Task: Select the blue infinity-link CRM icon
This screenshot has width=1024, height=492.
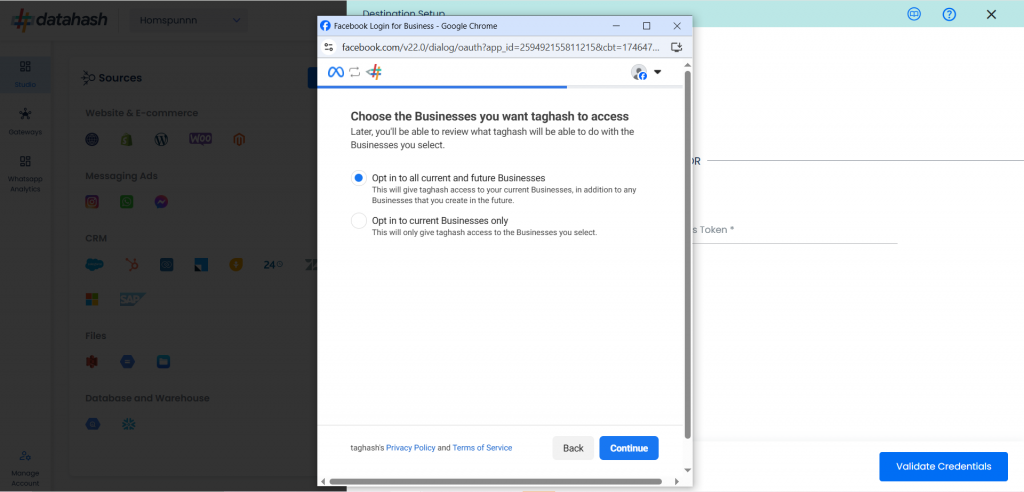Action: point(167,265)
